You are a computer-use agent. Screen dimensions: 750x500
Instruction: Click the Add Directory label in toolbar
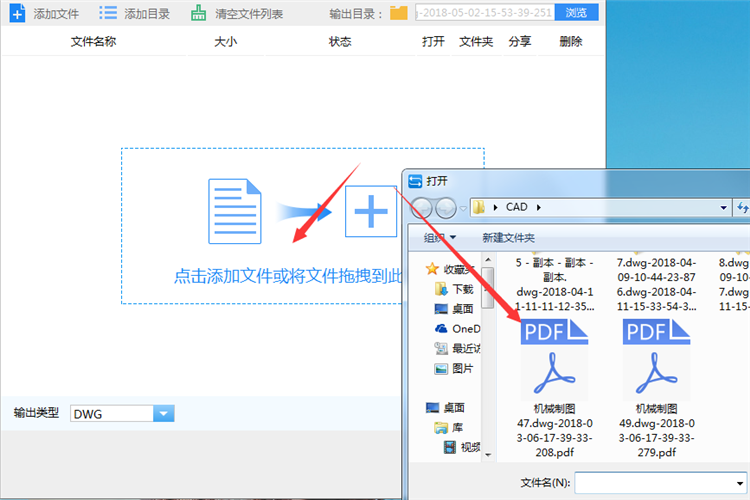click(x=147, y=14)
